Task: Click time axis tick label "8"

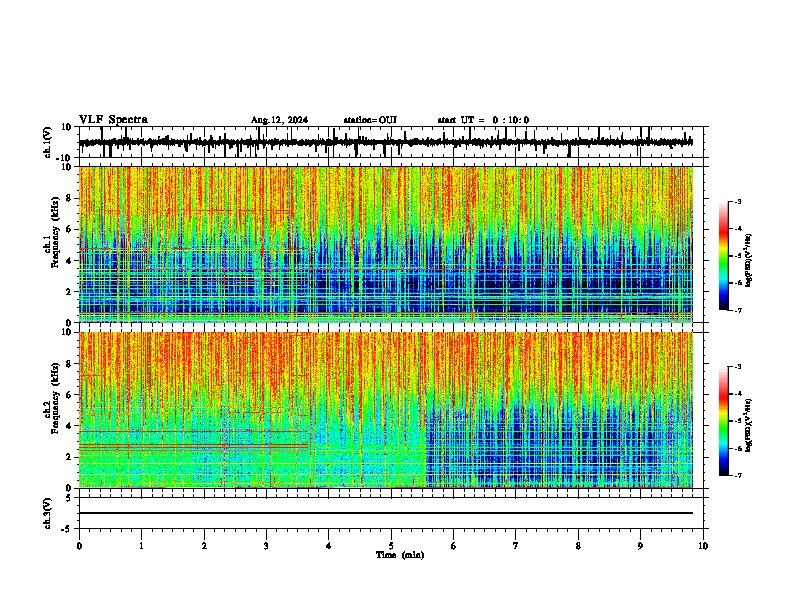Action: (578, 546)
